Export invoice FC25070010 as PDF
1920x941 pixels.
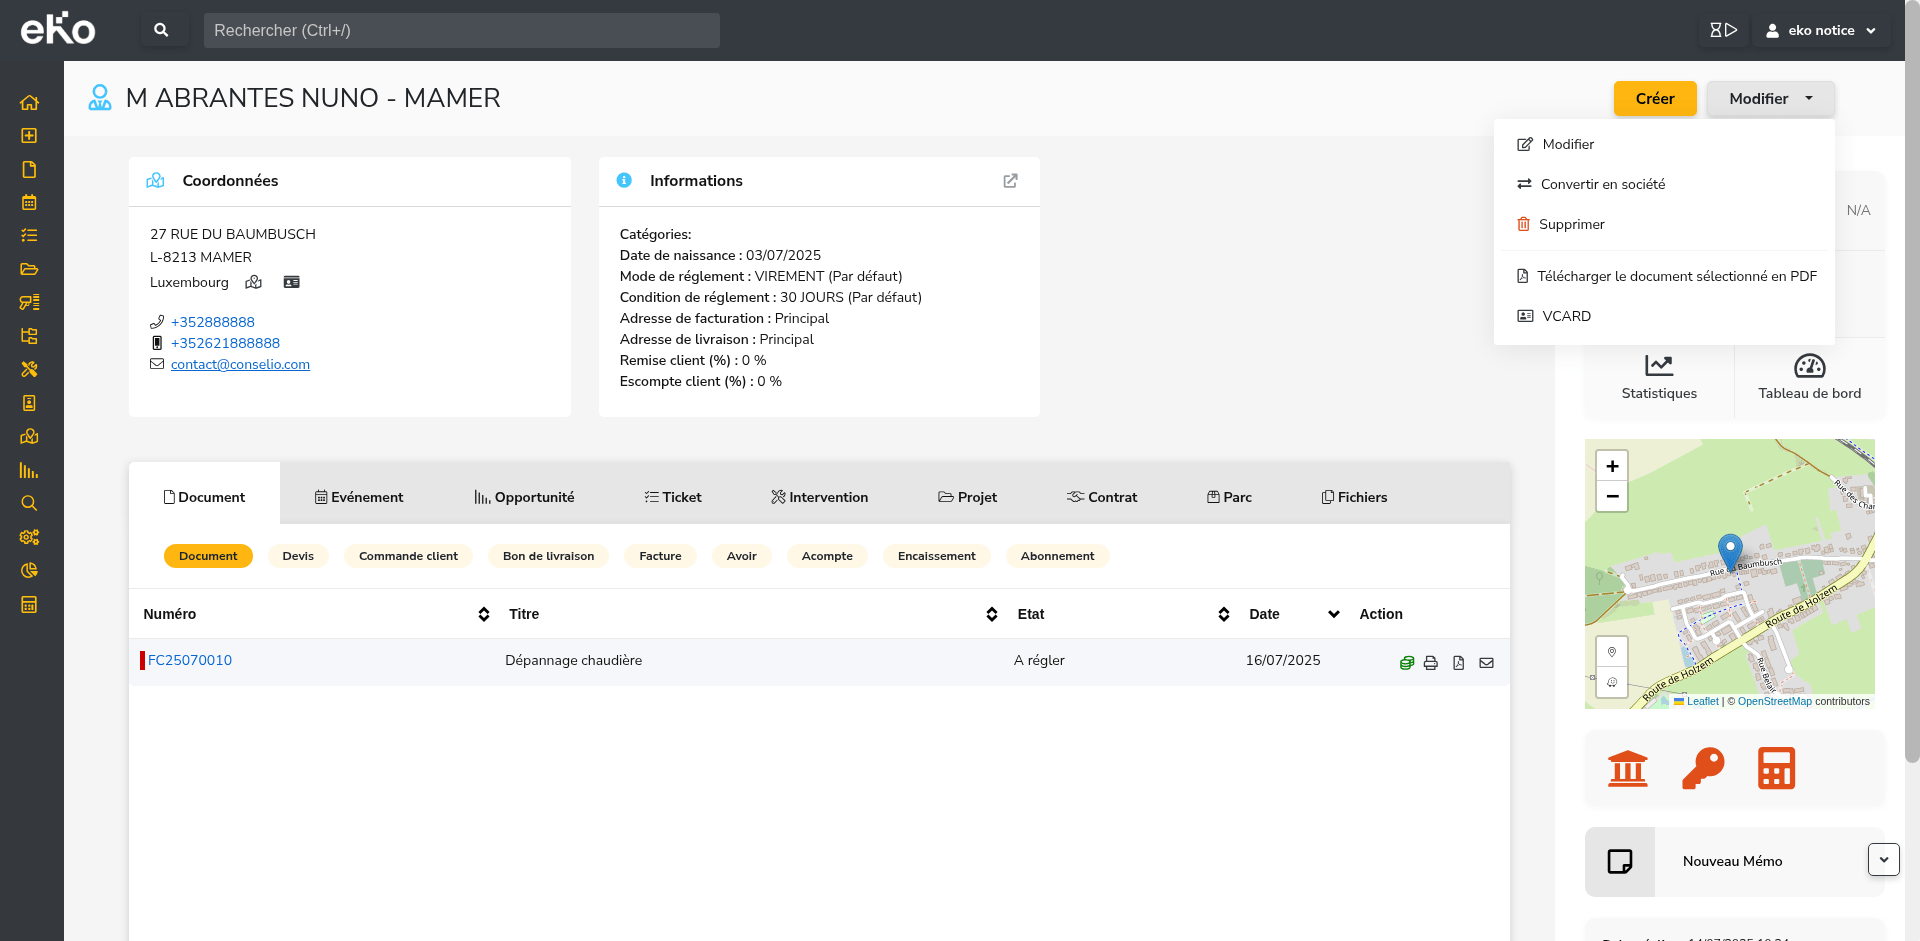coord(1459,662)
